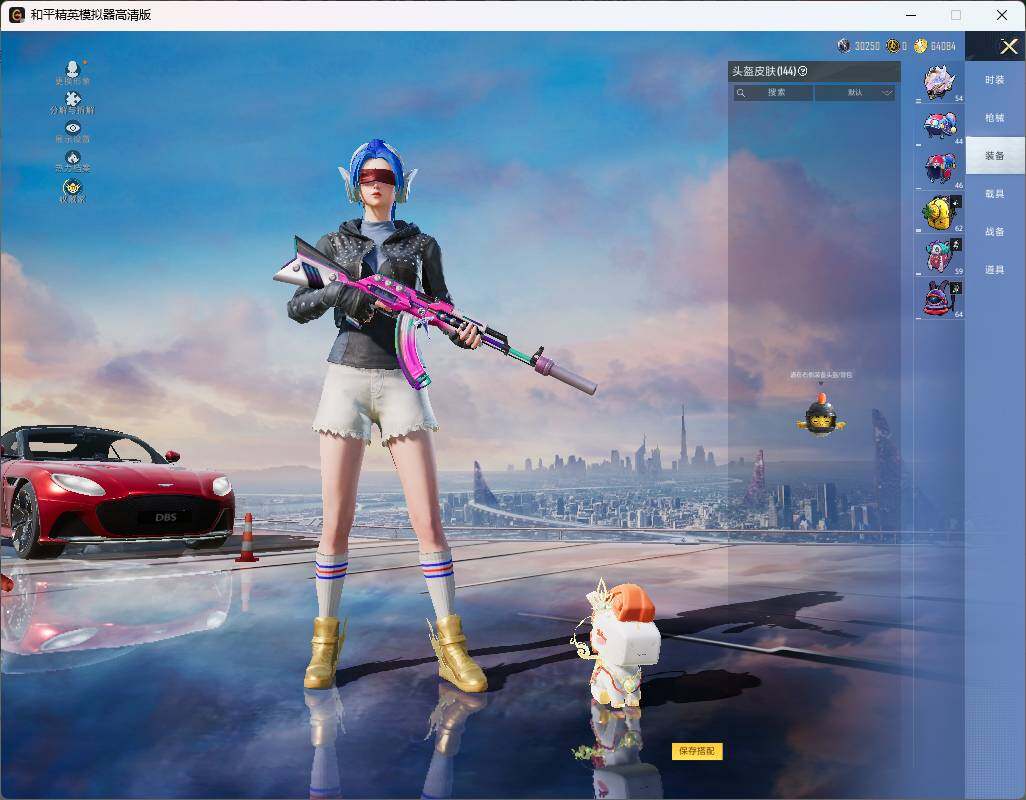This screenshot has height=800, width=1026.
Task: Click small badge icon on thumbnail 59
Action: 956,245
